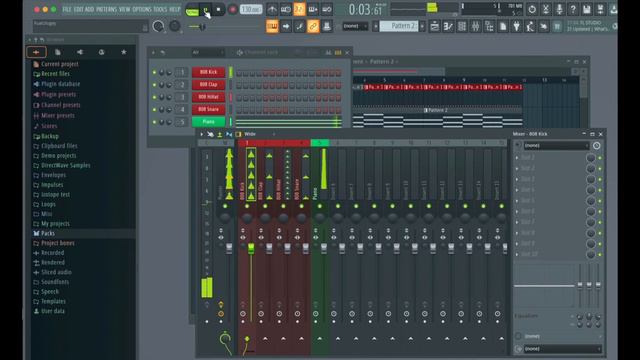Click the orange typing keyboard icon
640x360 pixels.
pyautogui.click(x=272, y=27)
